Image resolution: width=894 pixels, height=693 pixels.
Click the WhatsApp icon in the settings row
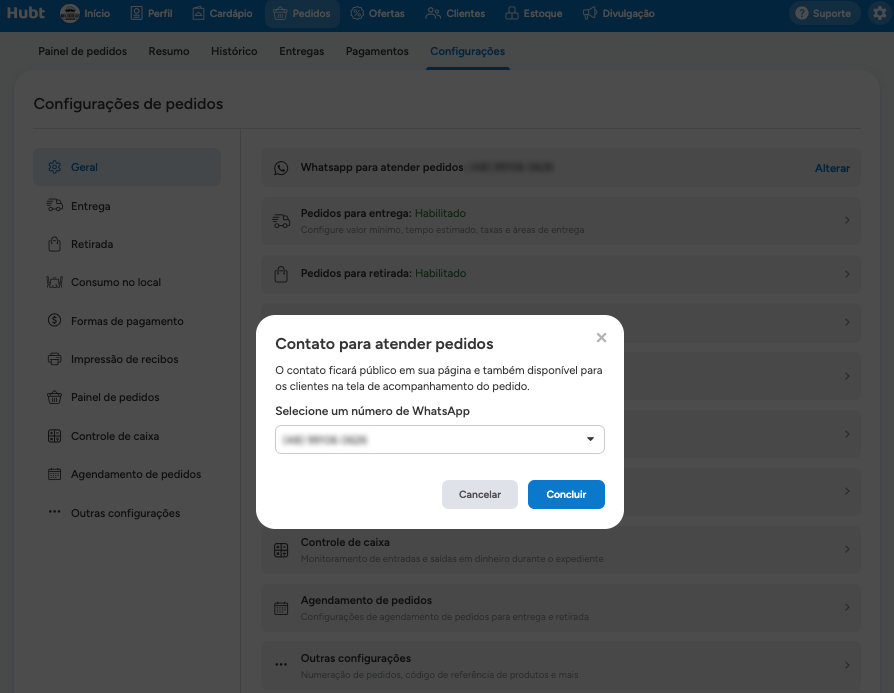click(281, 168)
